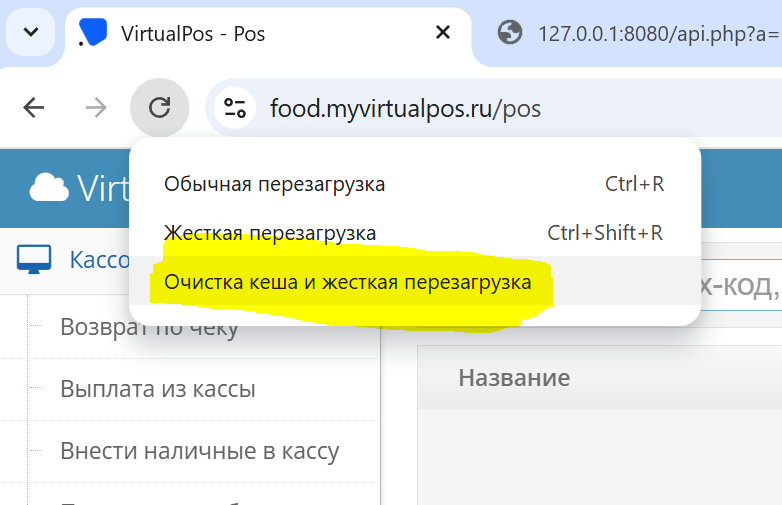The image size is (782, 505).
Task: Click the browser forward arrow
Action: pos(96,107)
